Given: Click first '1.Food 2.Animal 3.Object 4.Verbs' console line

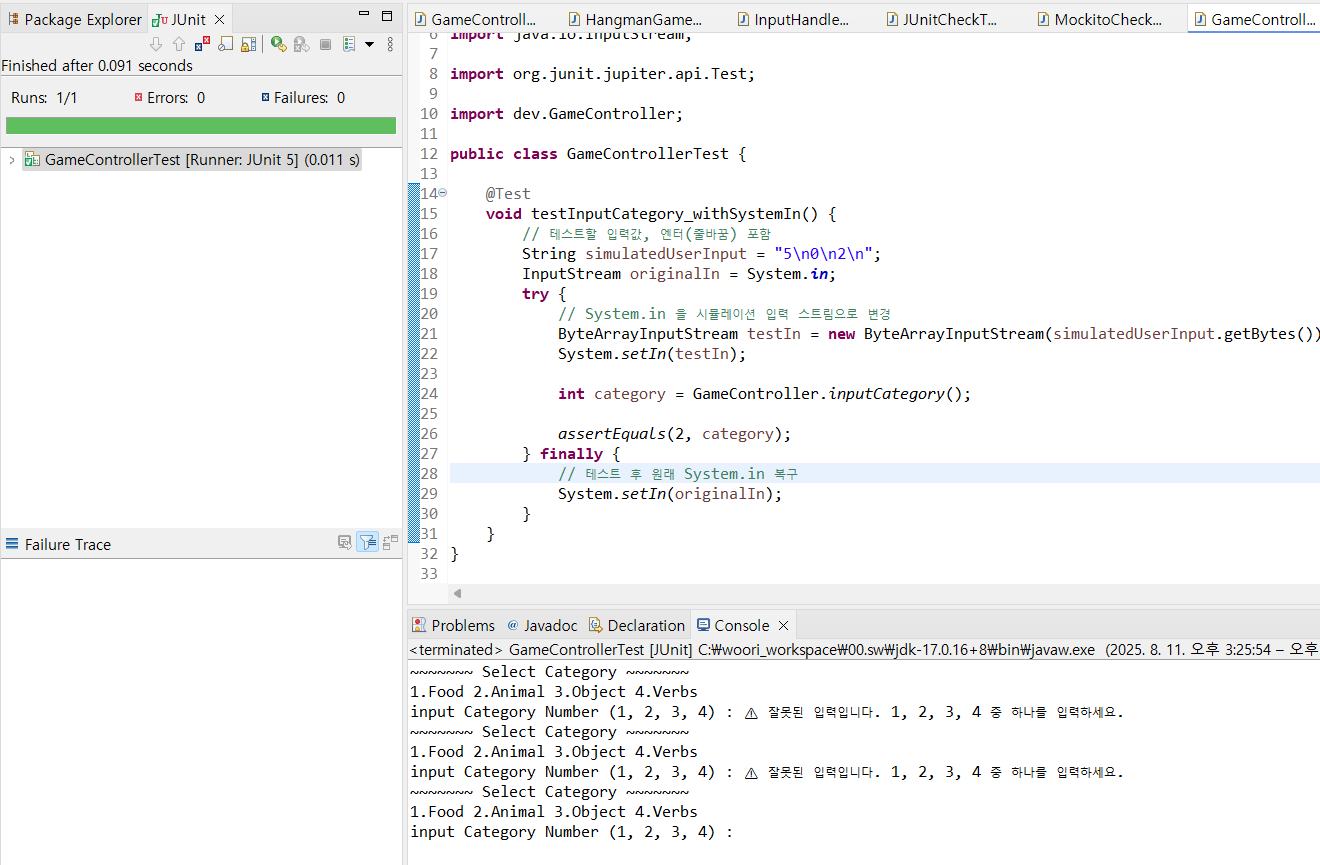Looking at the screenshot, I should point(554,692).
